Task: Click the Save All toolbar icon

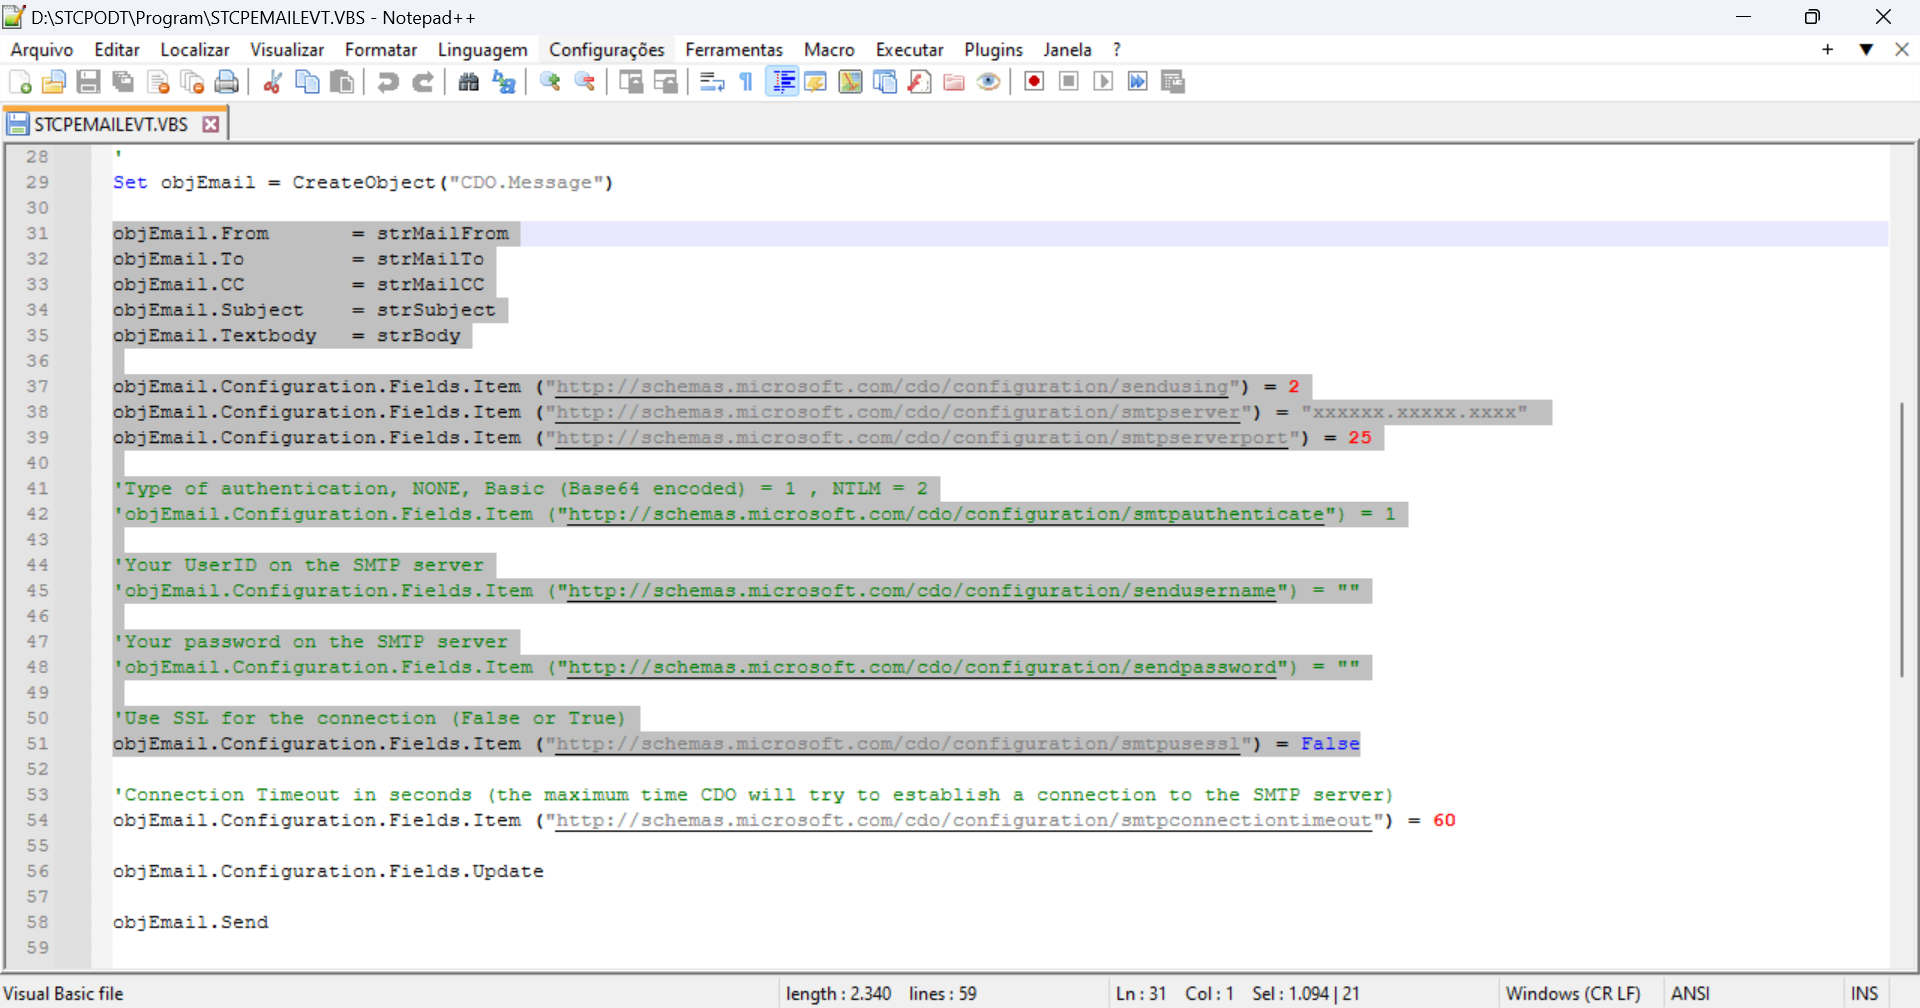Action: coord(123,82)
